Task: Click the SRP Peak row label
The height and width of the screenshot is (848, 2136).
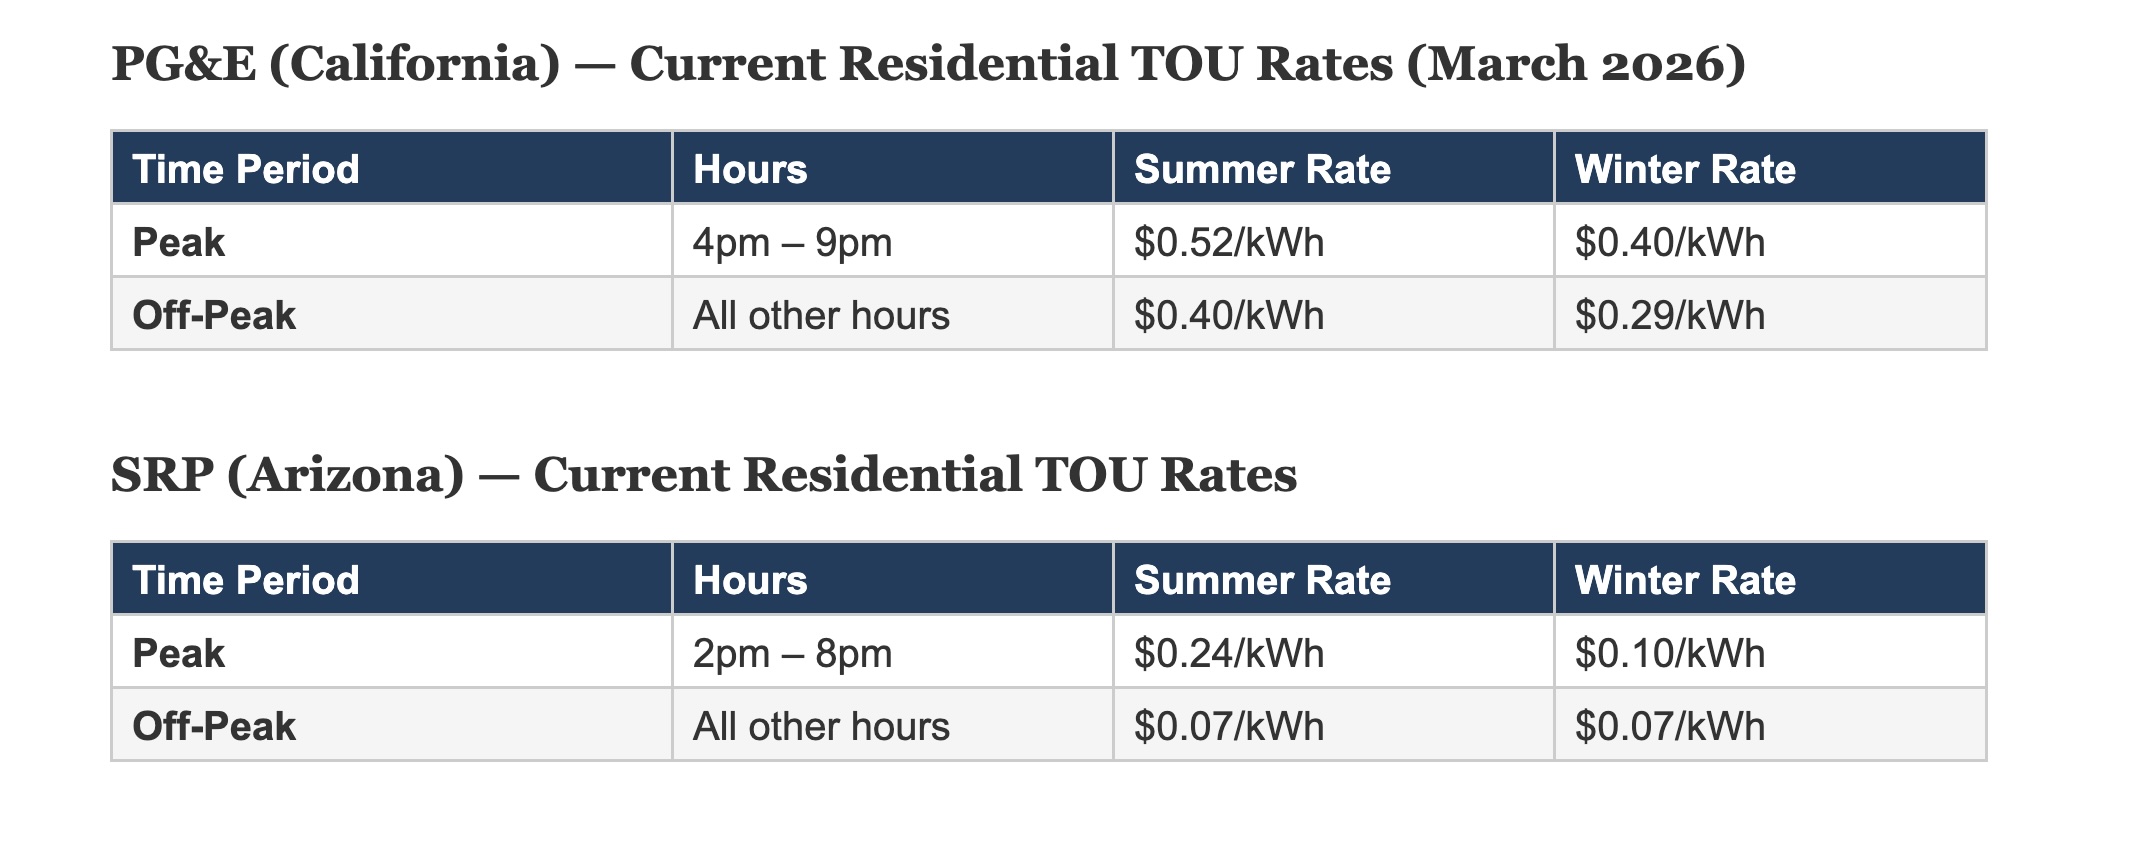Action: [179, 654]
